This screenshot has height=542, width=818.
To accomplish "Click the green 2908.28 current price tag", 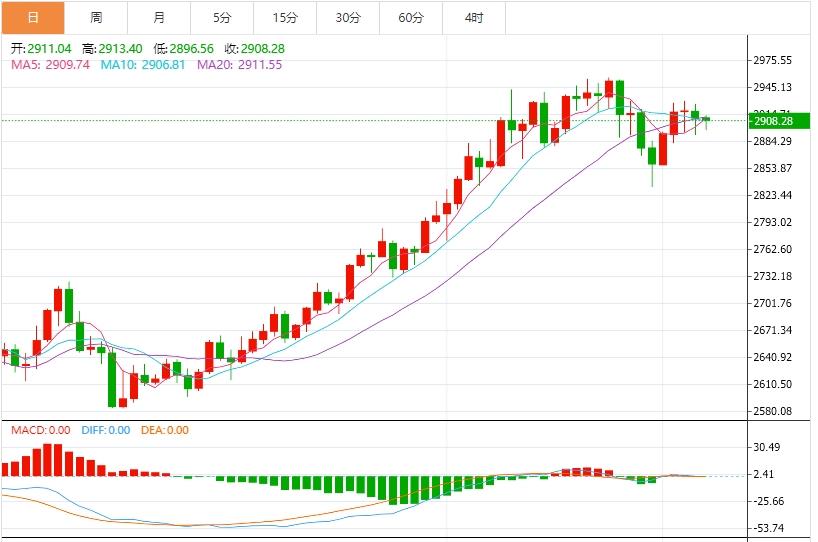I will [773, 121].
